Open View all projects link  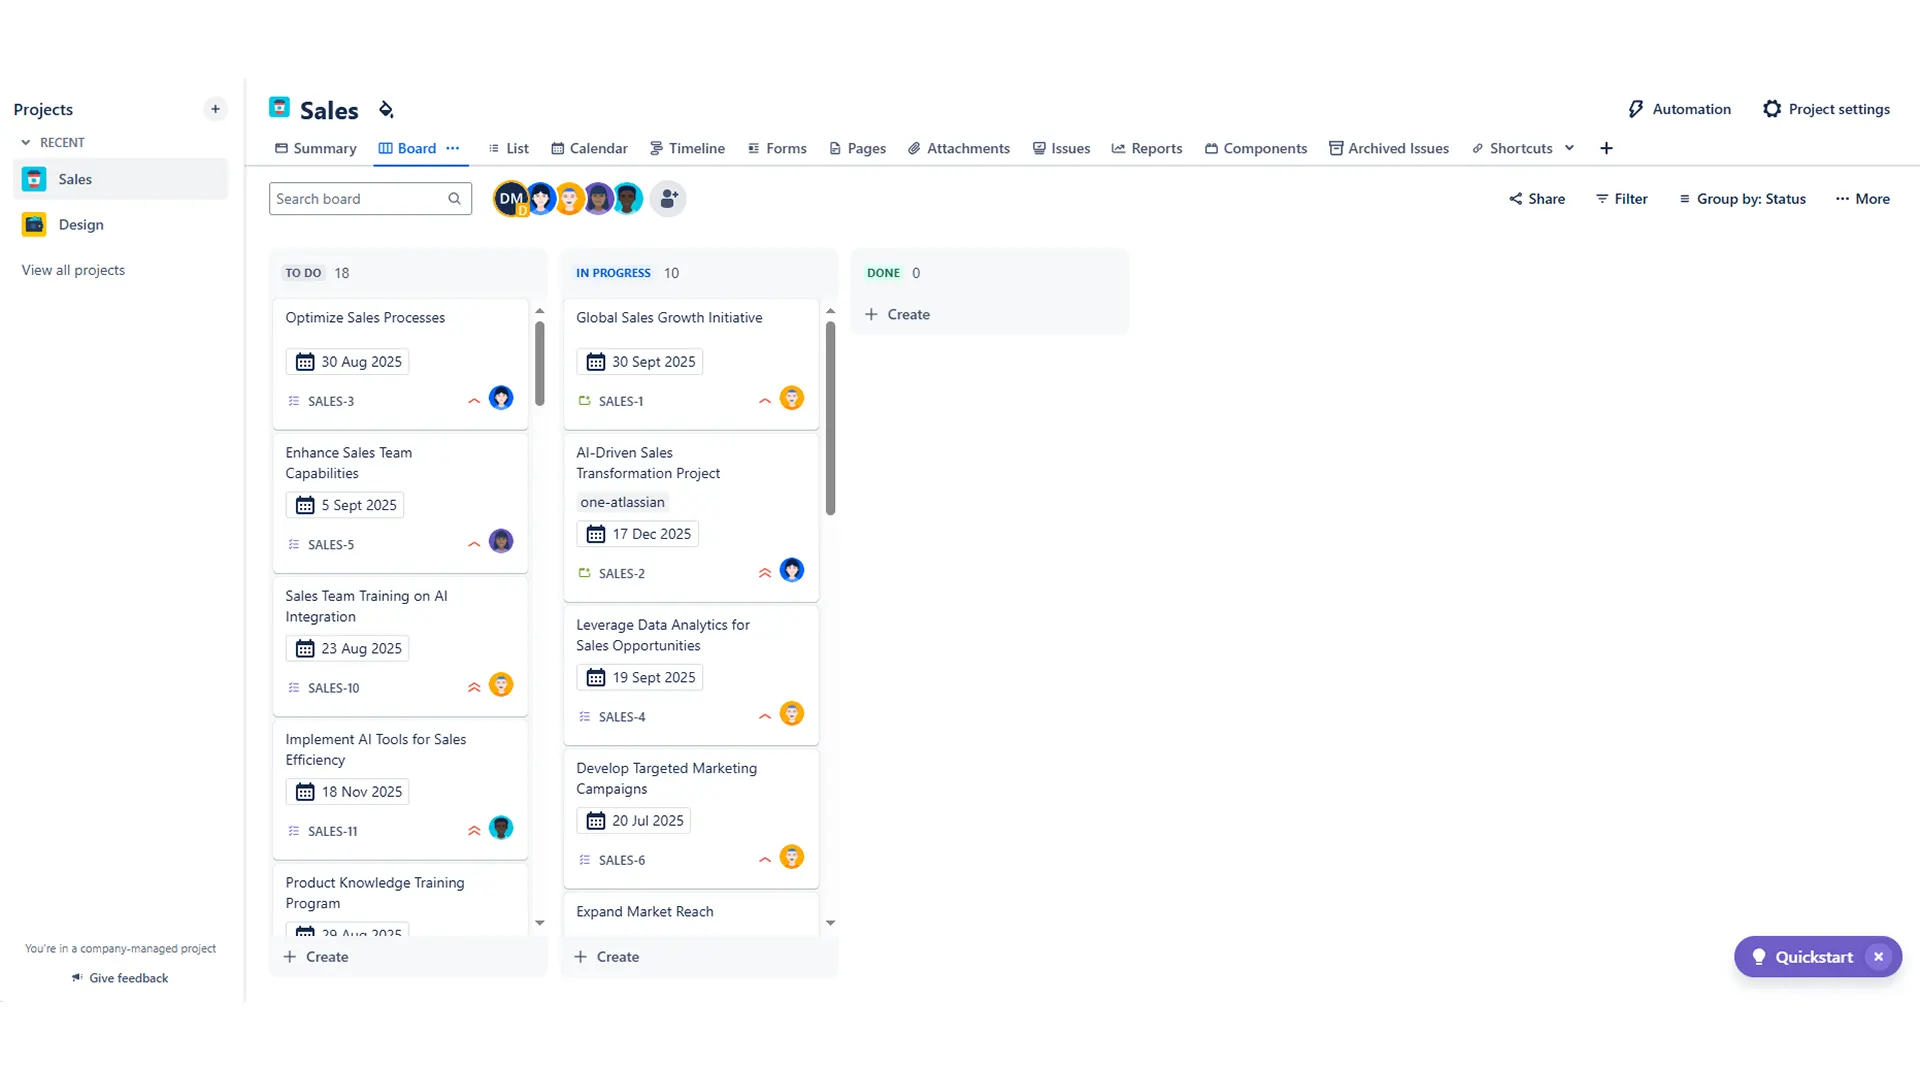[73, 270]
